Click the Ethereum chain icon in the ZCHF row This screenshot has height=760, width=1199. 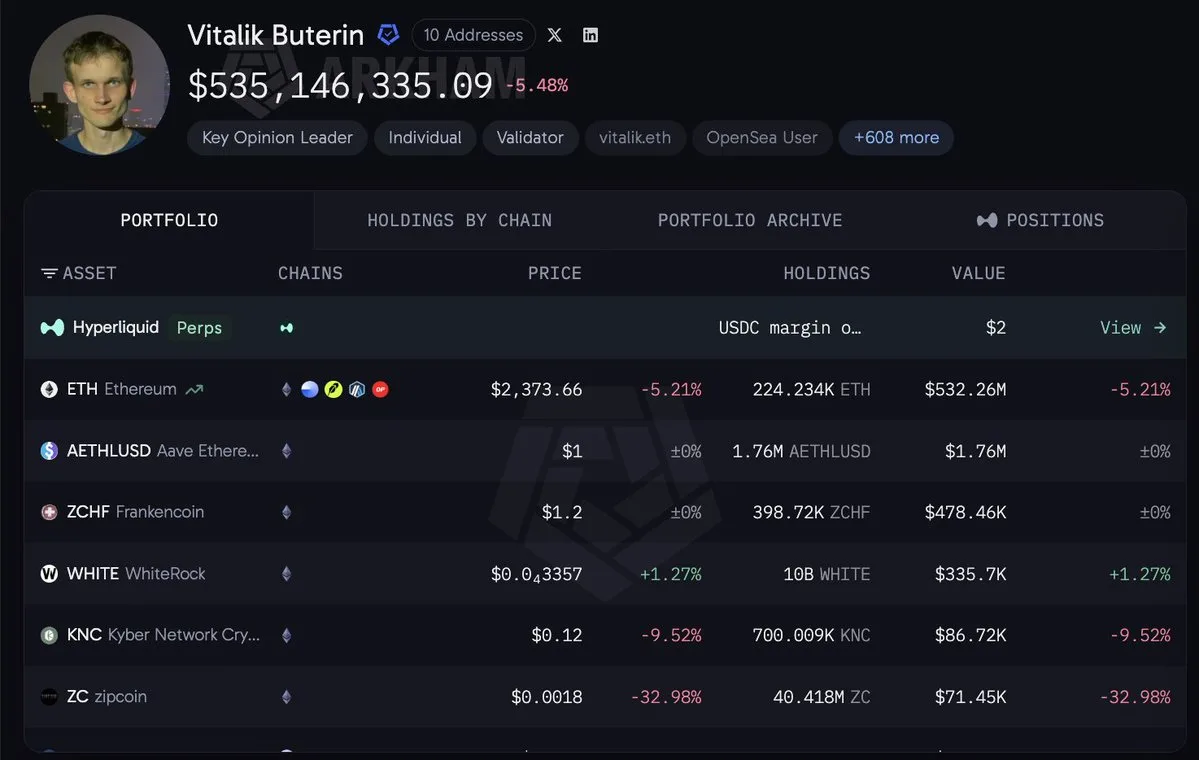click(x=287, y=512)
